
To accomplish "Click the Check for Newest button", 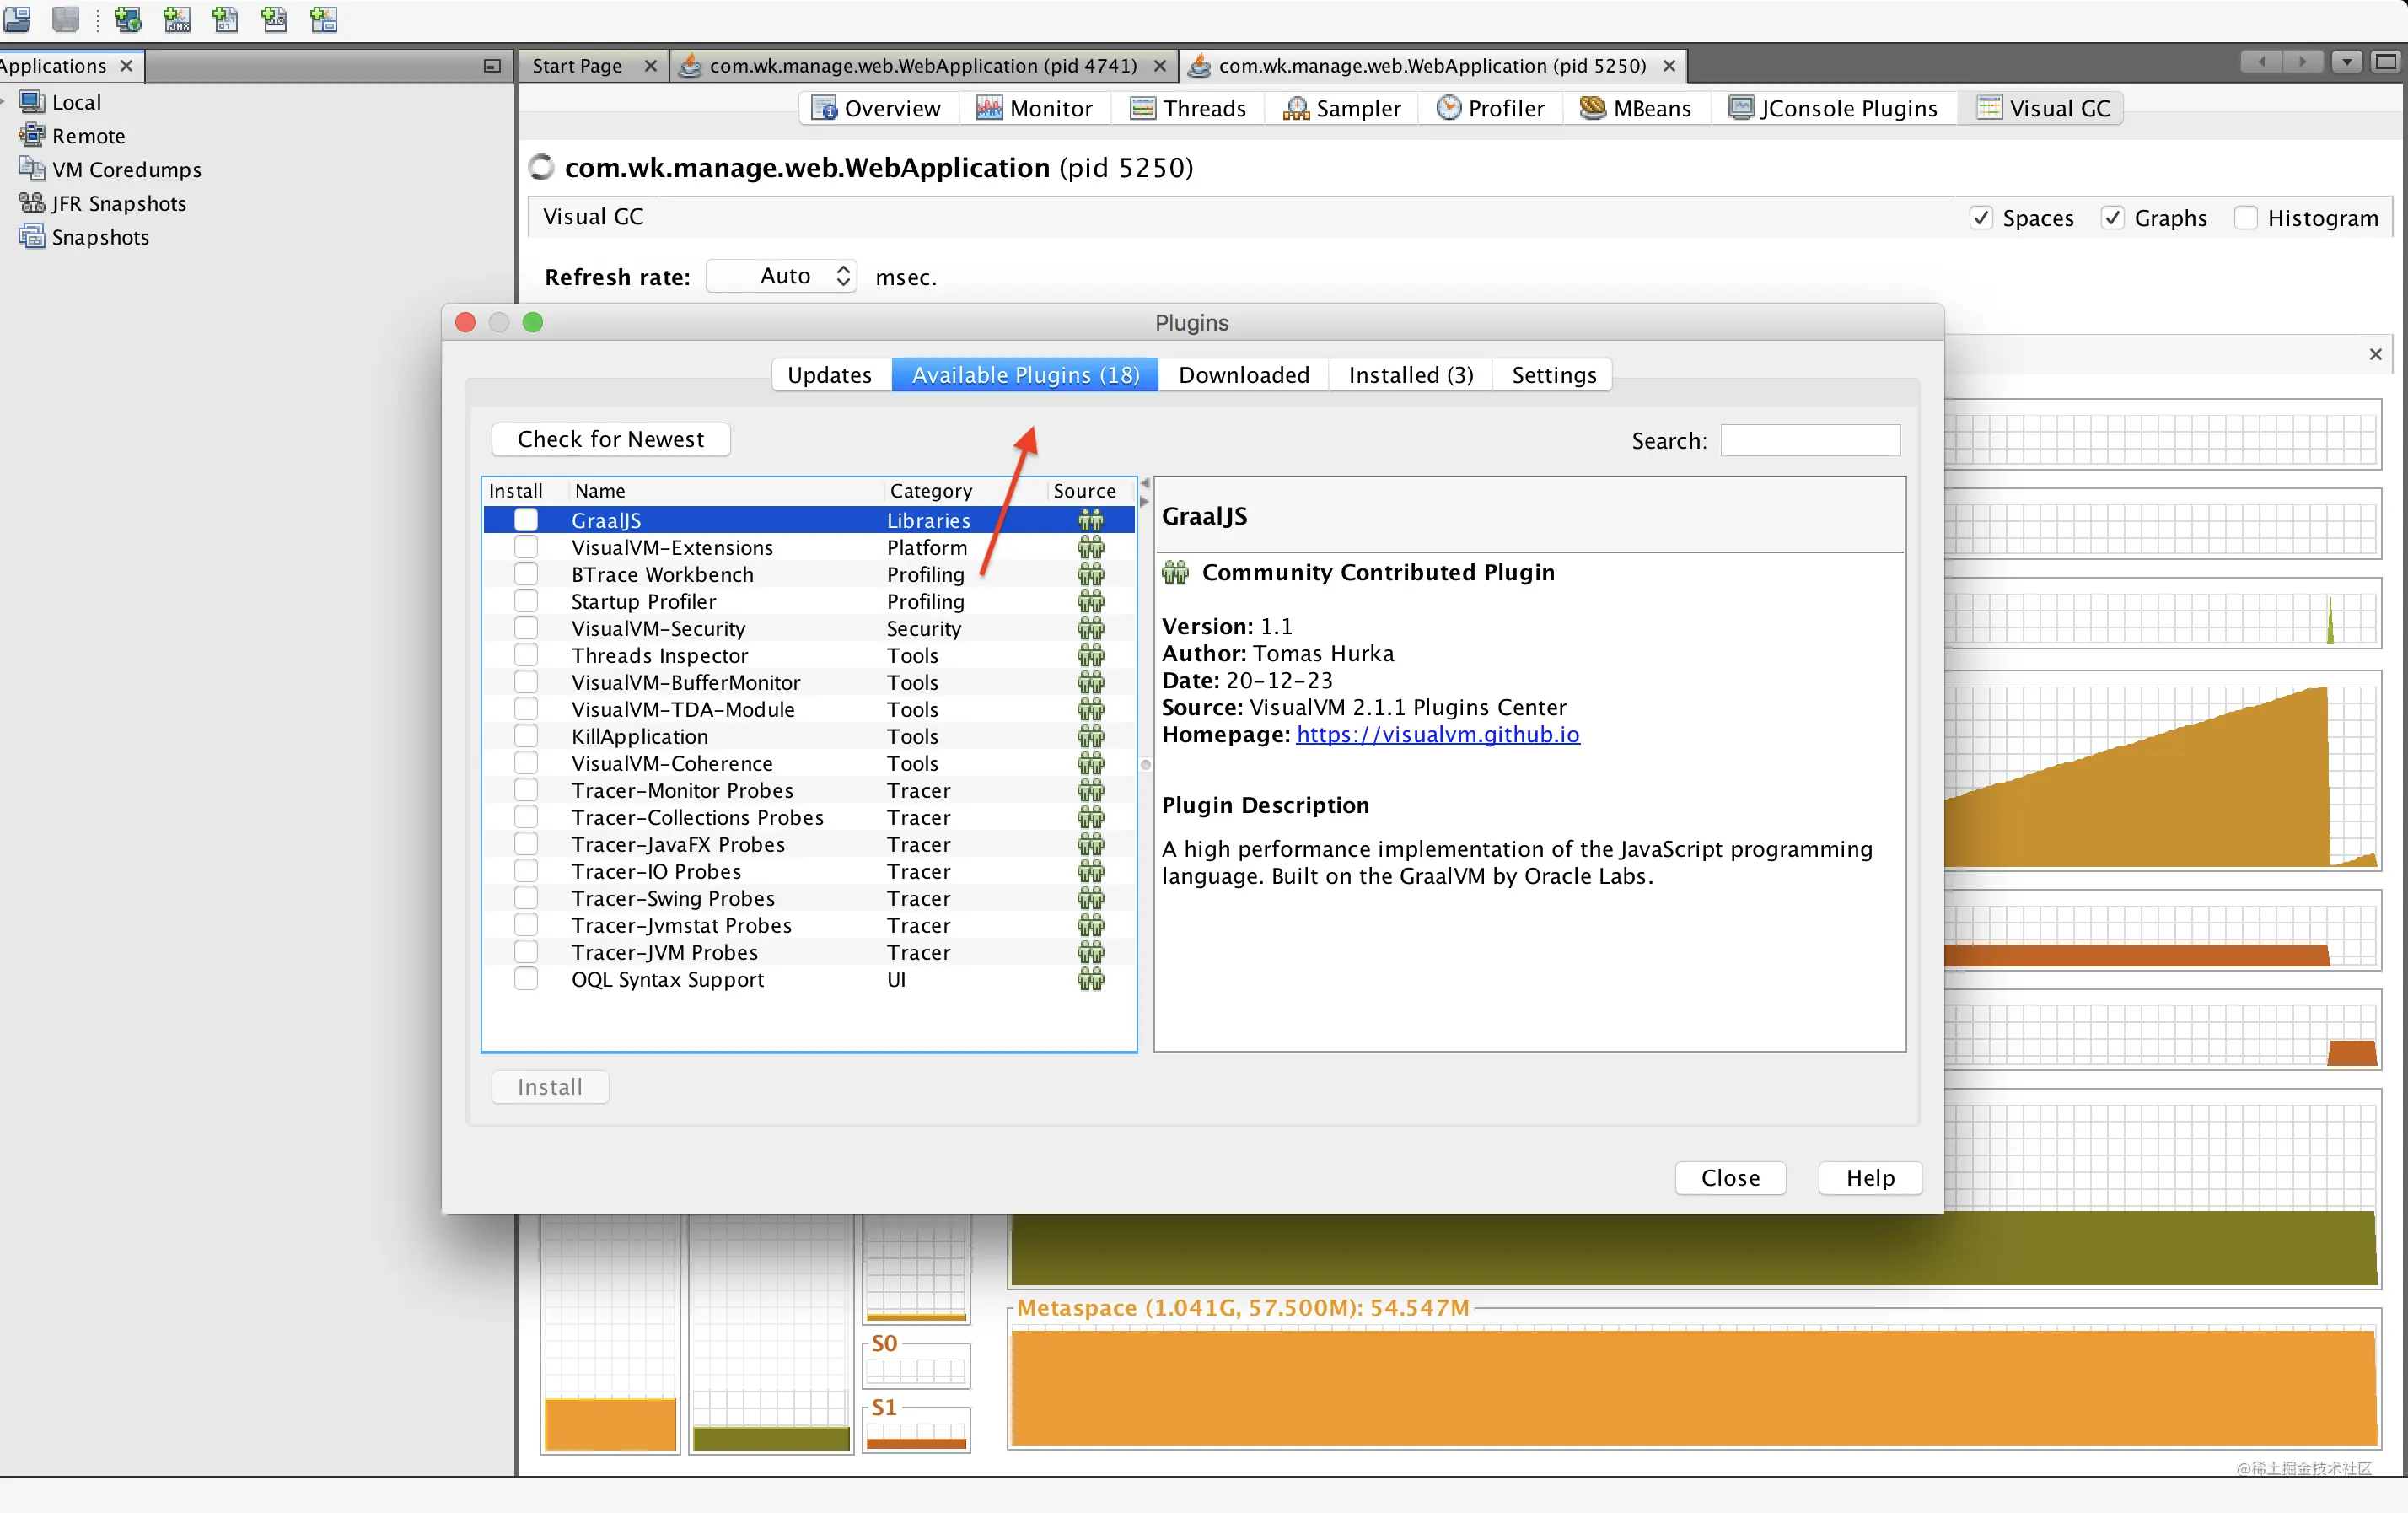I will (x=611, y=439).
